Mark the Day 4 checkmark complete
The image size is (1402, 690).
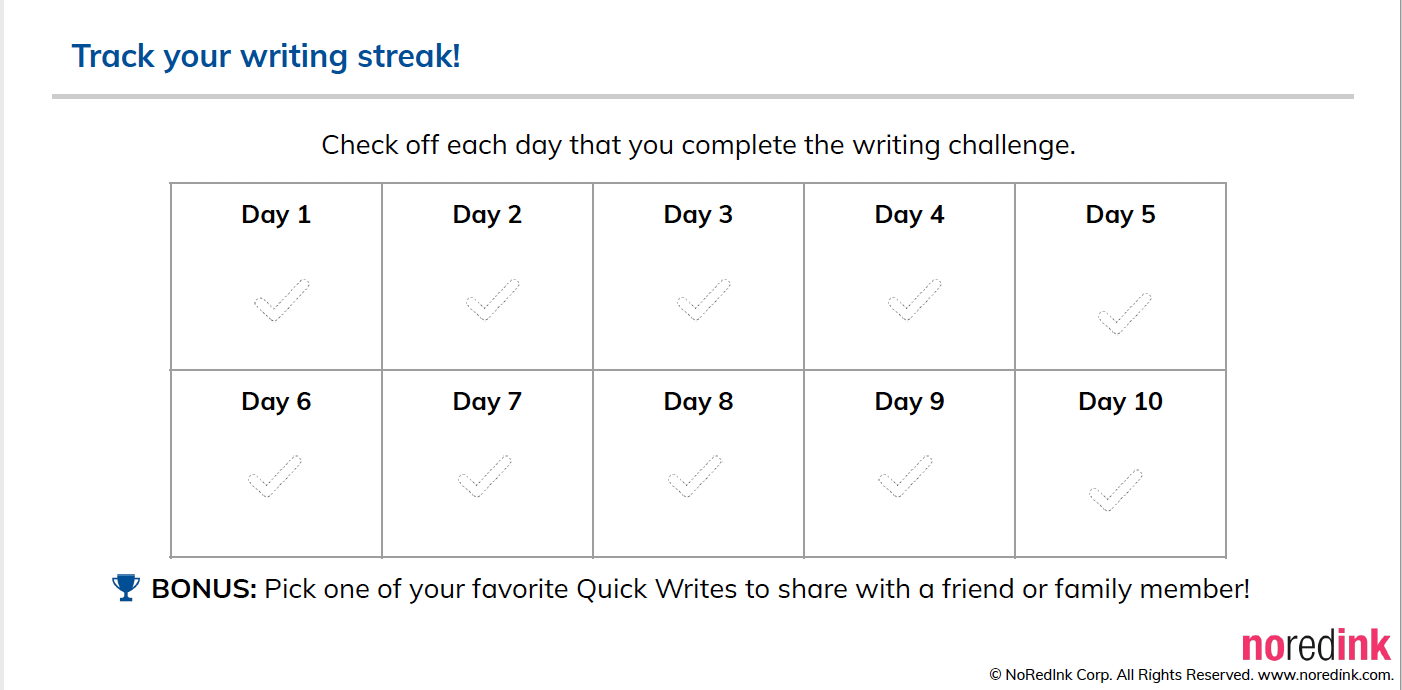913,301
